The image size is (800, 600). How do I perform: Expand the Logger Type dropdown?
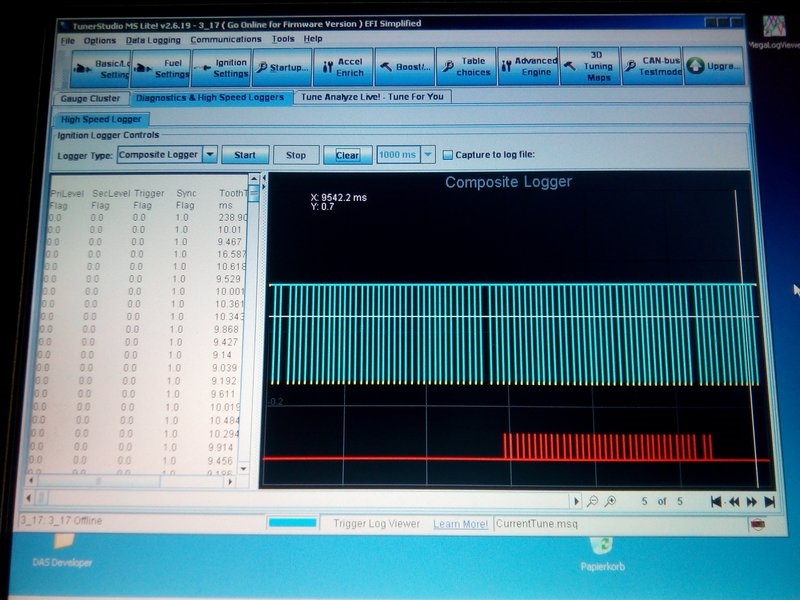pyautogui.click(x=210, y=155)
